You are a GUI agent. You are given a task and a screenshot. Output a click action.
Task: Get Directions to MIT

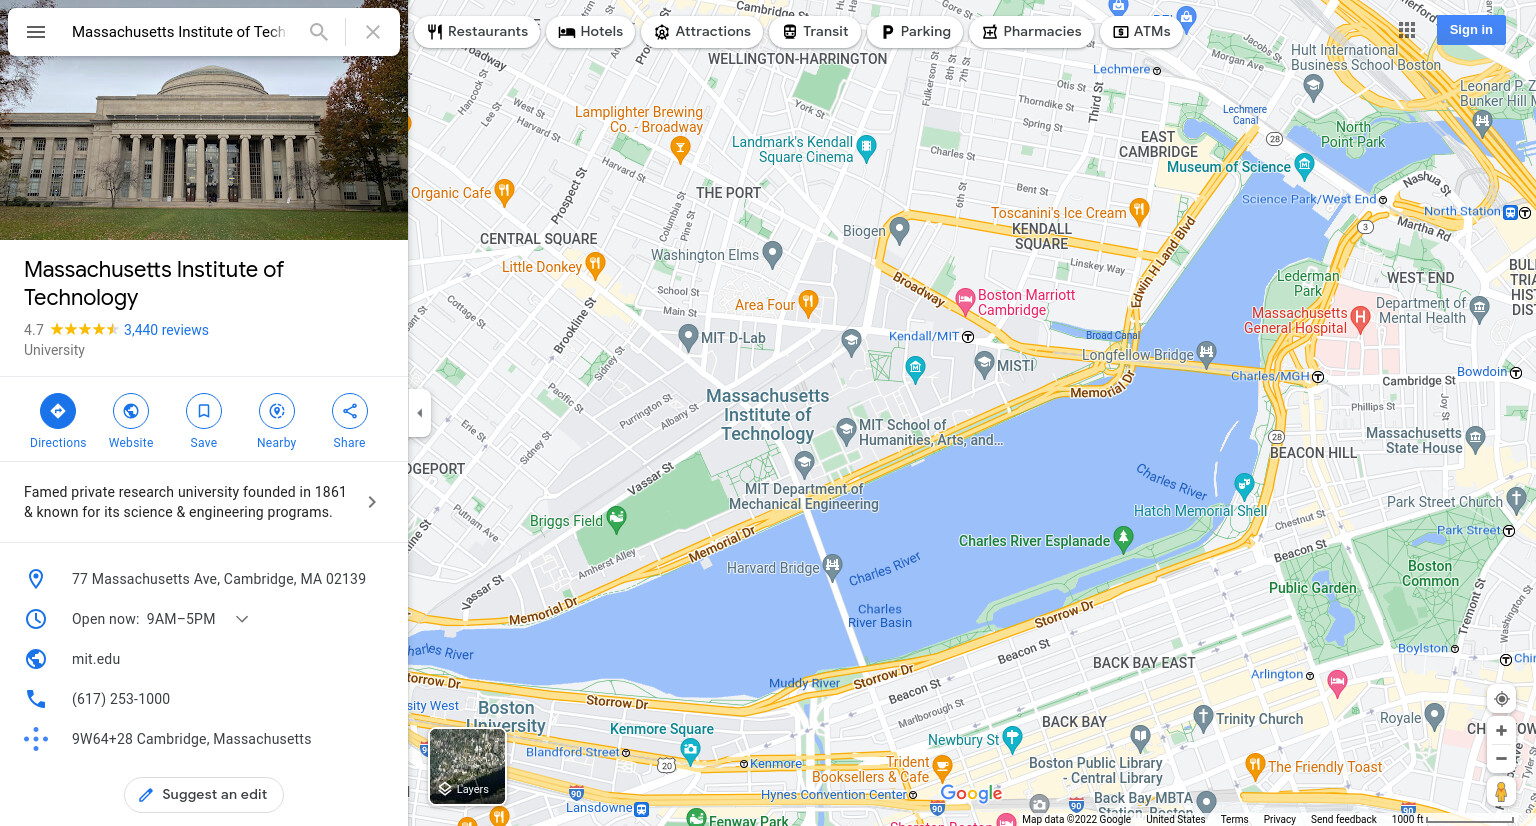tap(58, 411)
